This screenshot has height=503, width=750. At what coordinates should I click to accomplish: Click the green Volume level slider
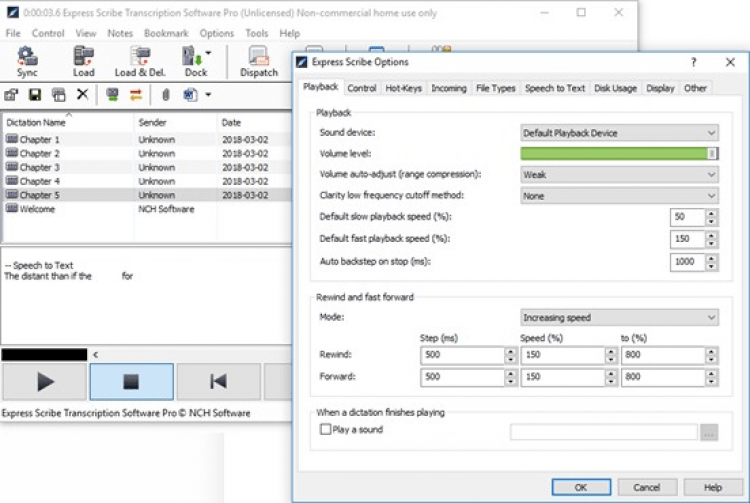pos(615,154)
